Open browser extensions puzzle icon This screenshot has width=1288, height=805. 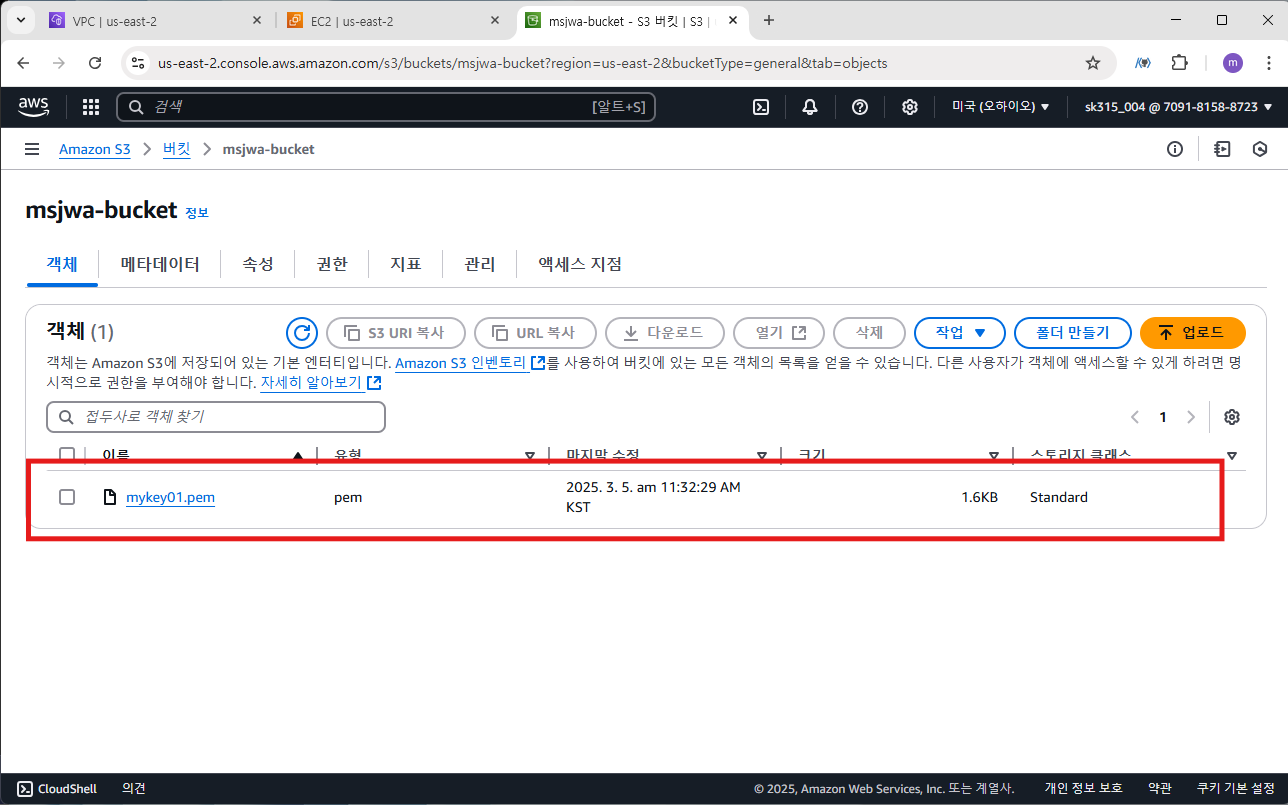[x=1180, y=63]
